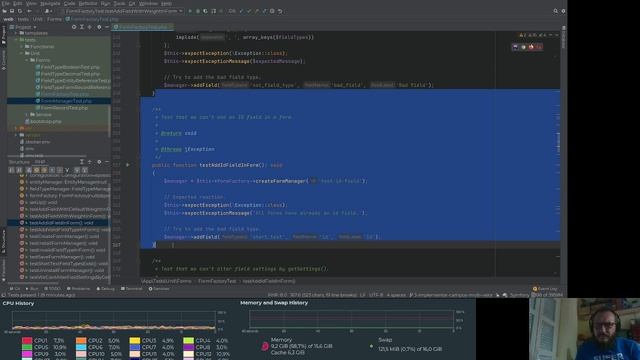Image resolution: width=640 pixels, height=360 pixels.
Task: Click gutter run icon beside testAddIdFieldInForm
Action: (x=128, y=165)
